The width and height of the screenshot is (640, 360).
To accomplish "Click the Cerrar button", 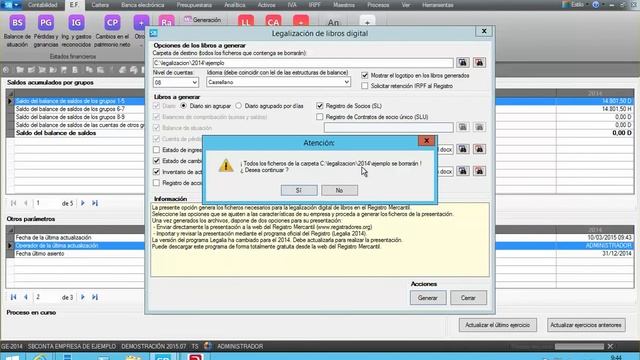I will click(468, 298).
